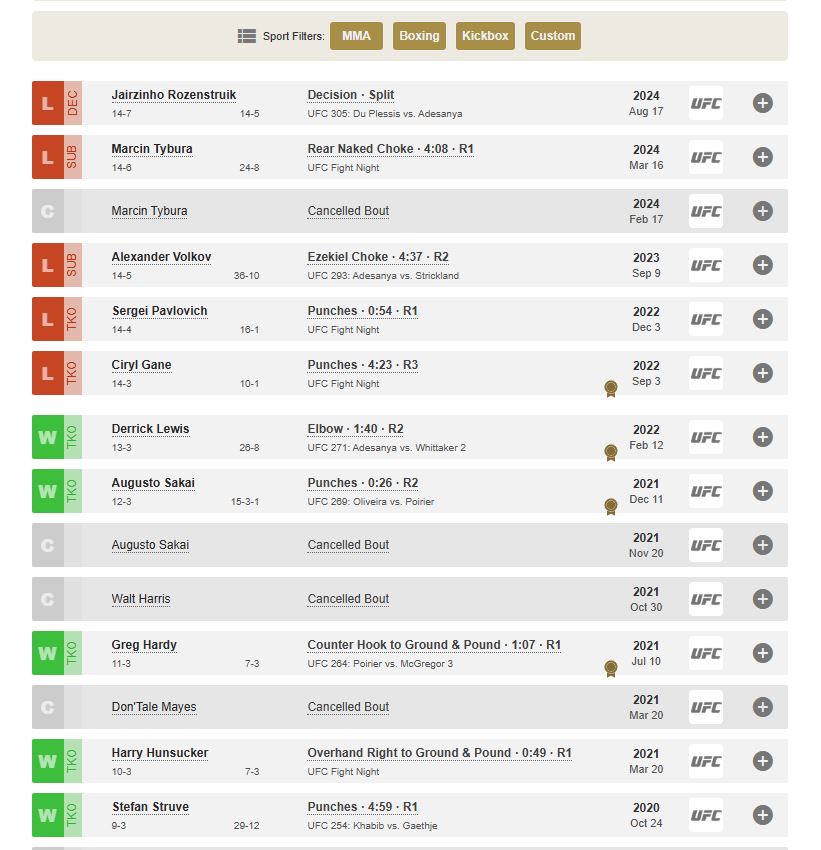This screenshot has width=821, height=850.
Task: Expand the Stefan Struve bout details
Action: pos(762,815)
